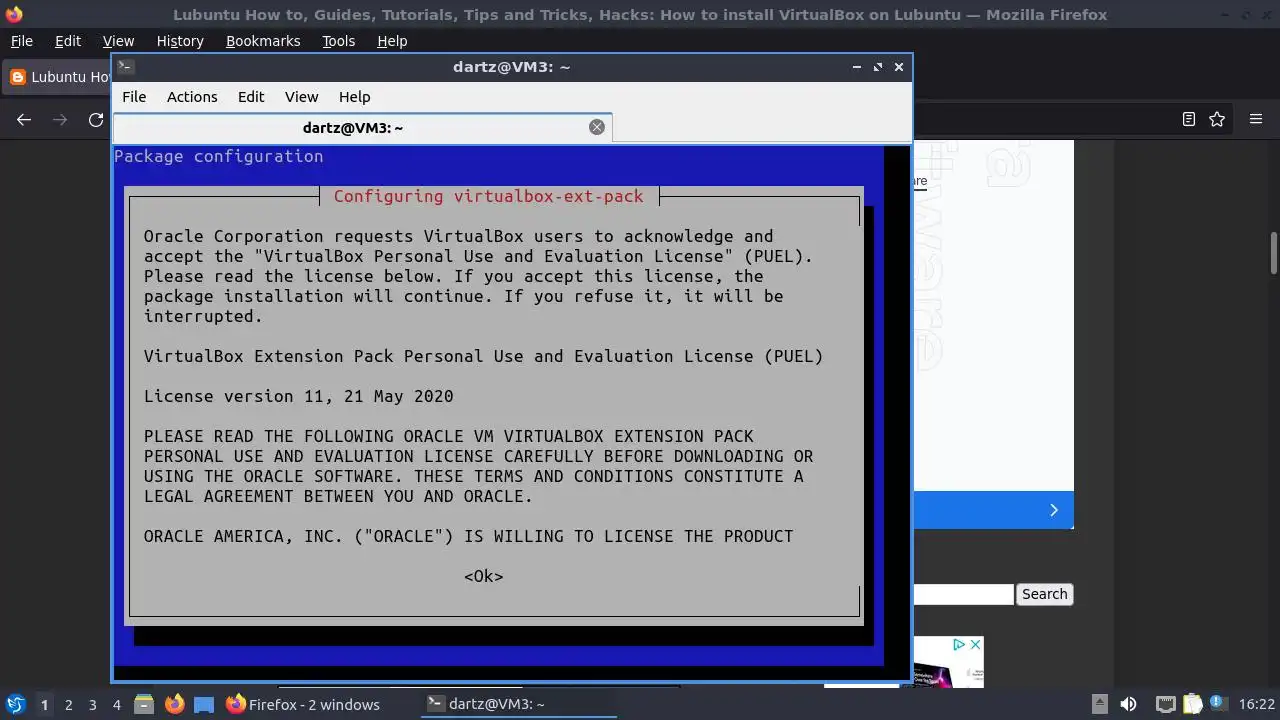The image size is (1280, 720).
Task: Click the Firefox back arrow
Action: (x=24, y=119)
